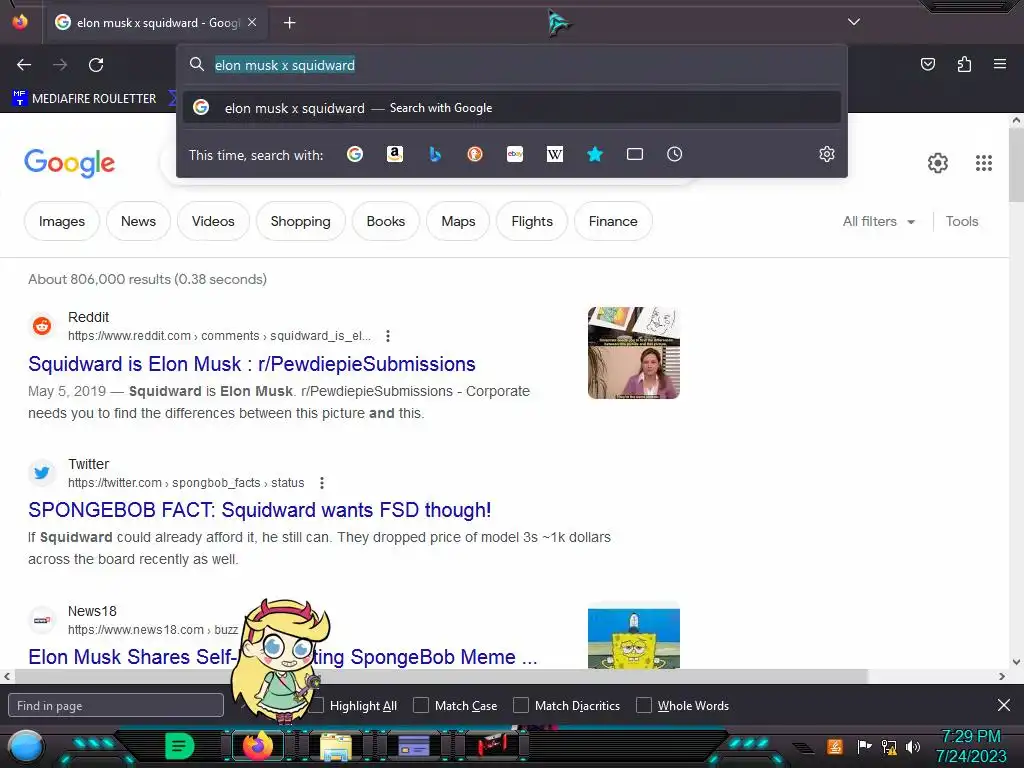Image resolution: width=1024 pixels, height=768 pixels.
Task: Open the MEDIAFIRE ROULETTER bookmark
Action: (x=85, y=99)
